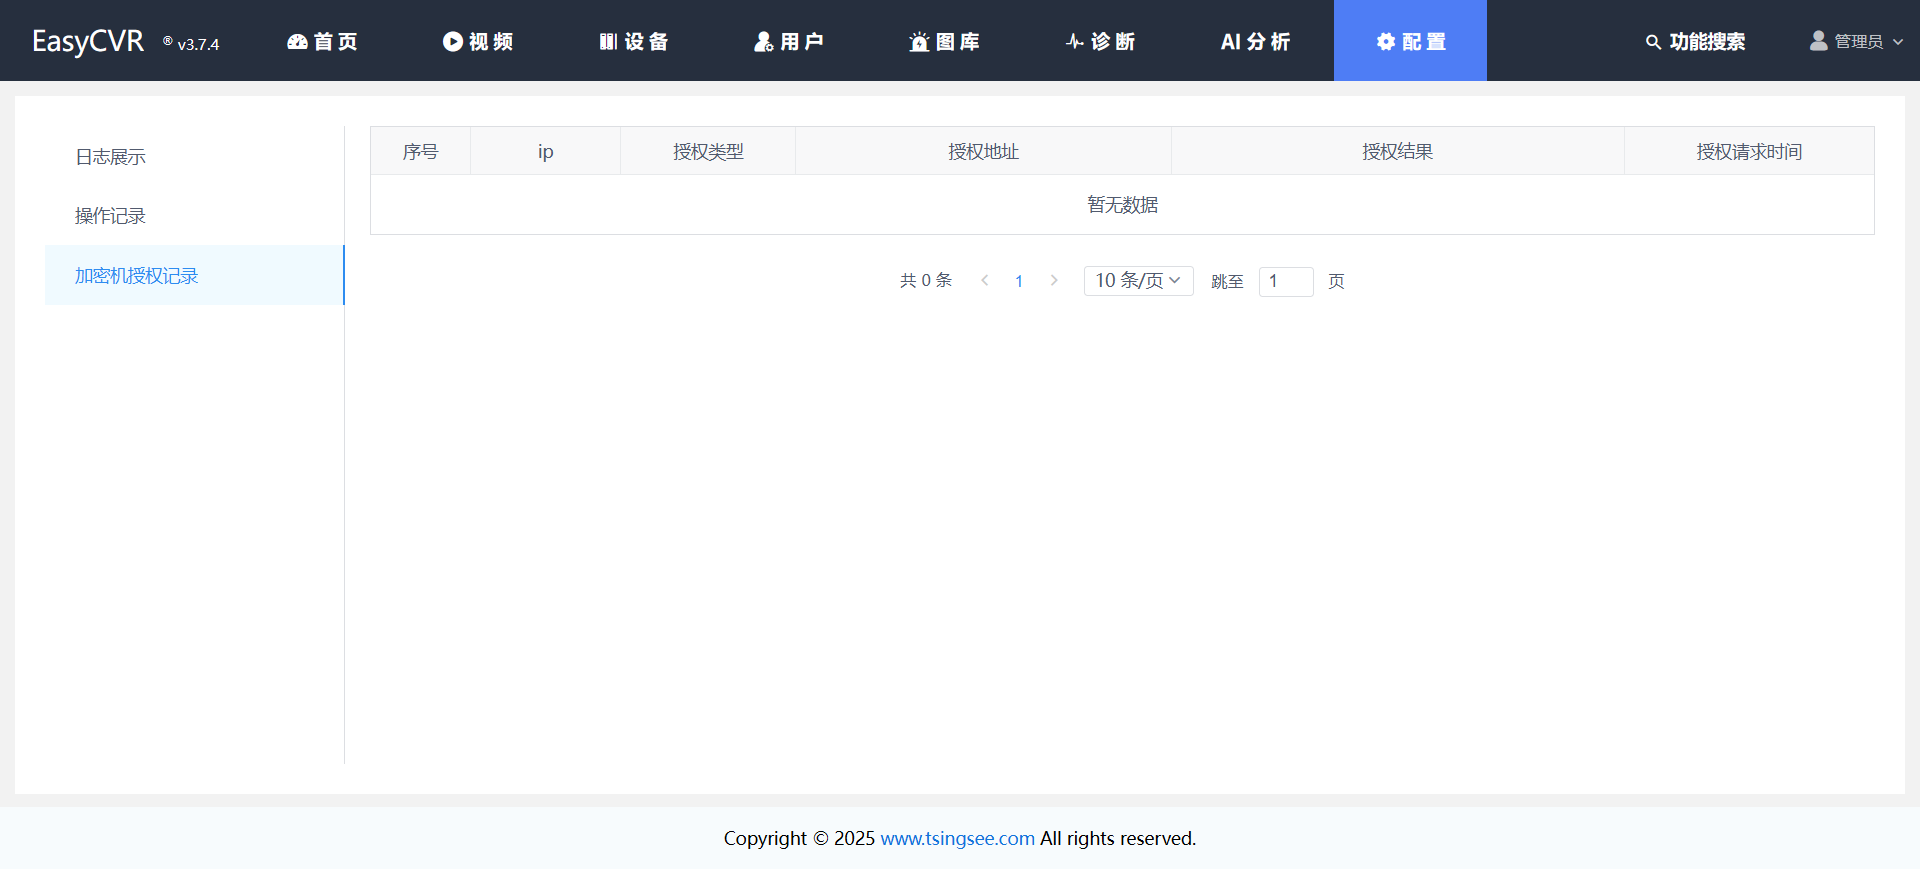
Task: Go to the next page arrow
Action: (1053, 281)
